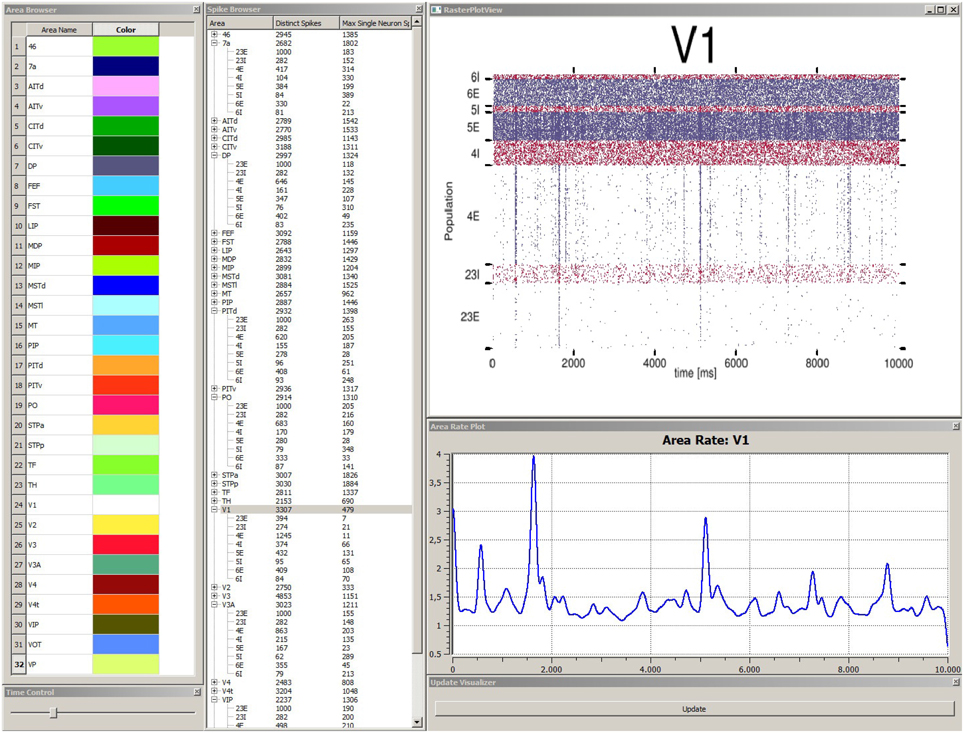Open the V1 white color swatch
The width and height of the screenshot is (964, 733).
pos(125,505)
